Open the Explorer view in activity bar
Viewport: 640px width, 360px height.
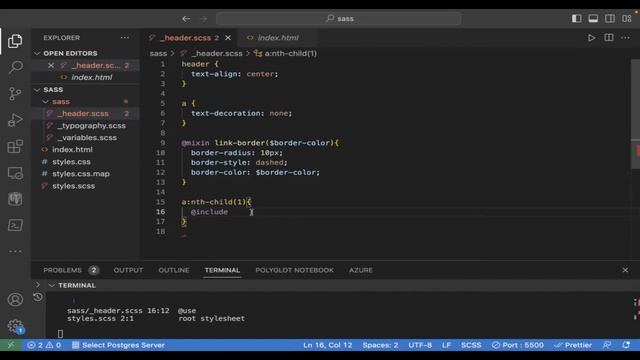tap(15, 41)
